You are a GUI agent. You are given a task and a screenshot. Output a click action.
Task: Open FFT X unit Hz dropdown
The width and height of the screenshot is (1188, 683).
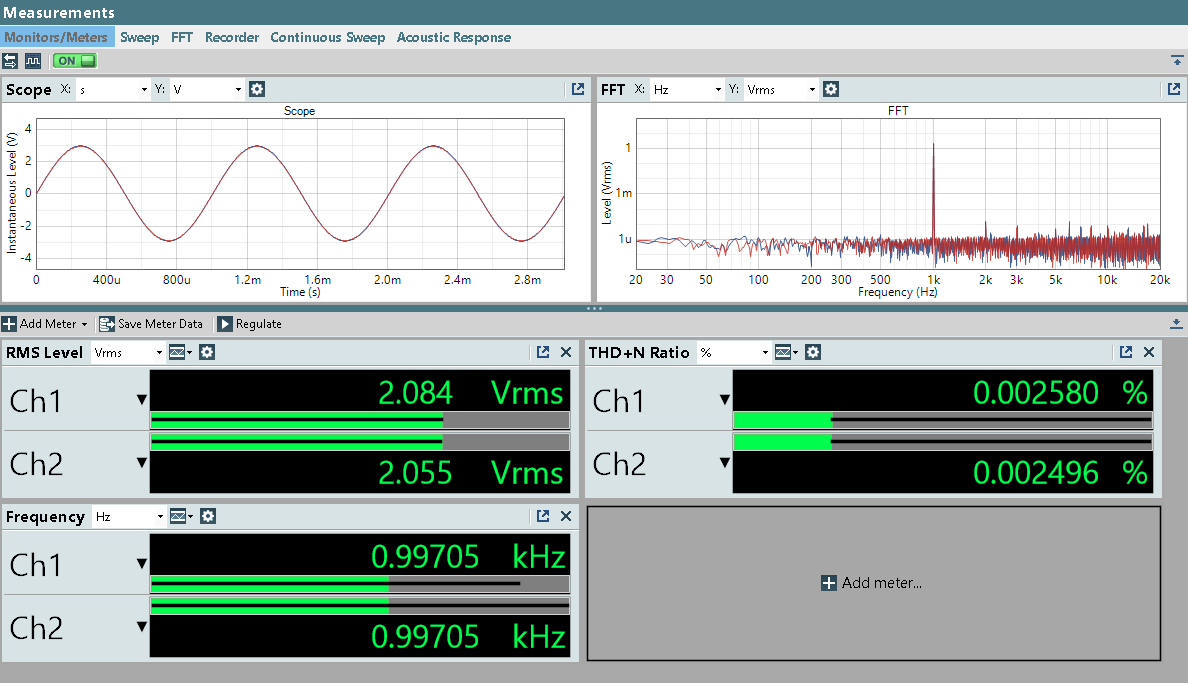[687, 89]
